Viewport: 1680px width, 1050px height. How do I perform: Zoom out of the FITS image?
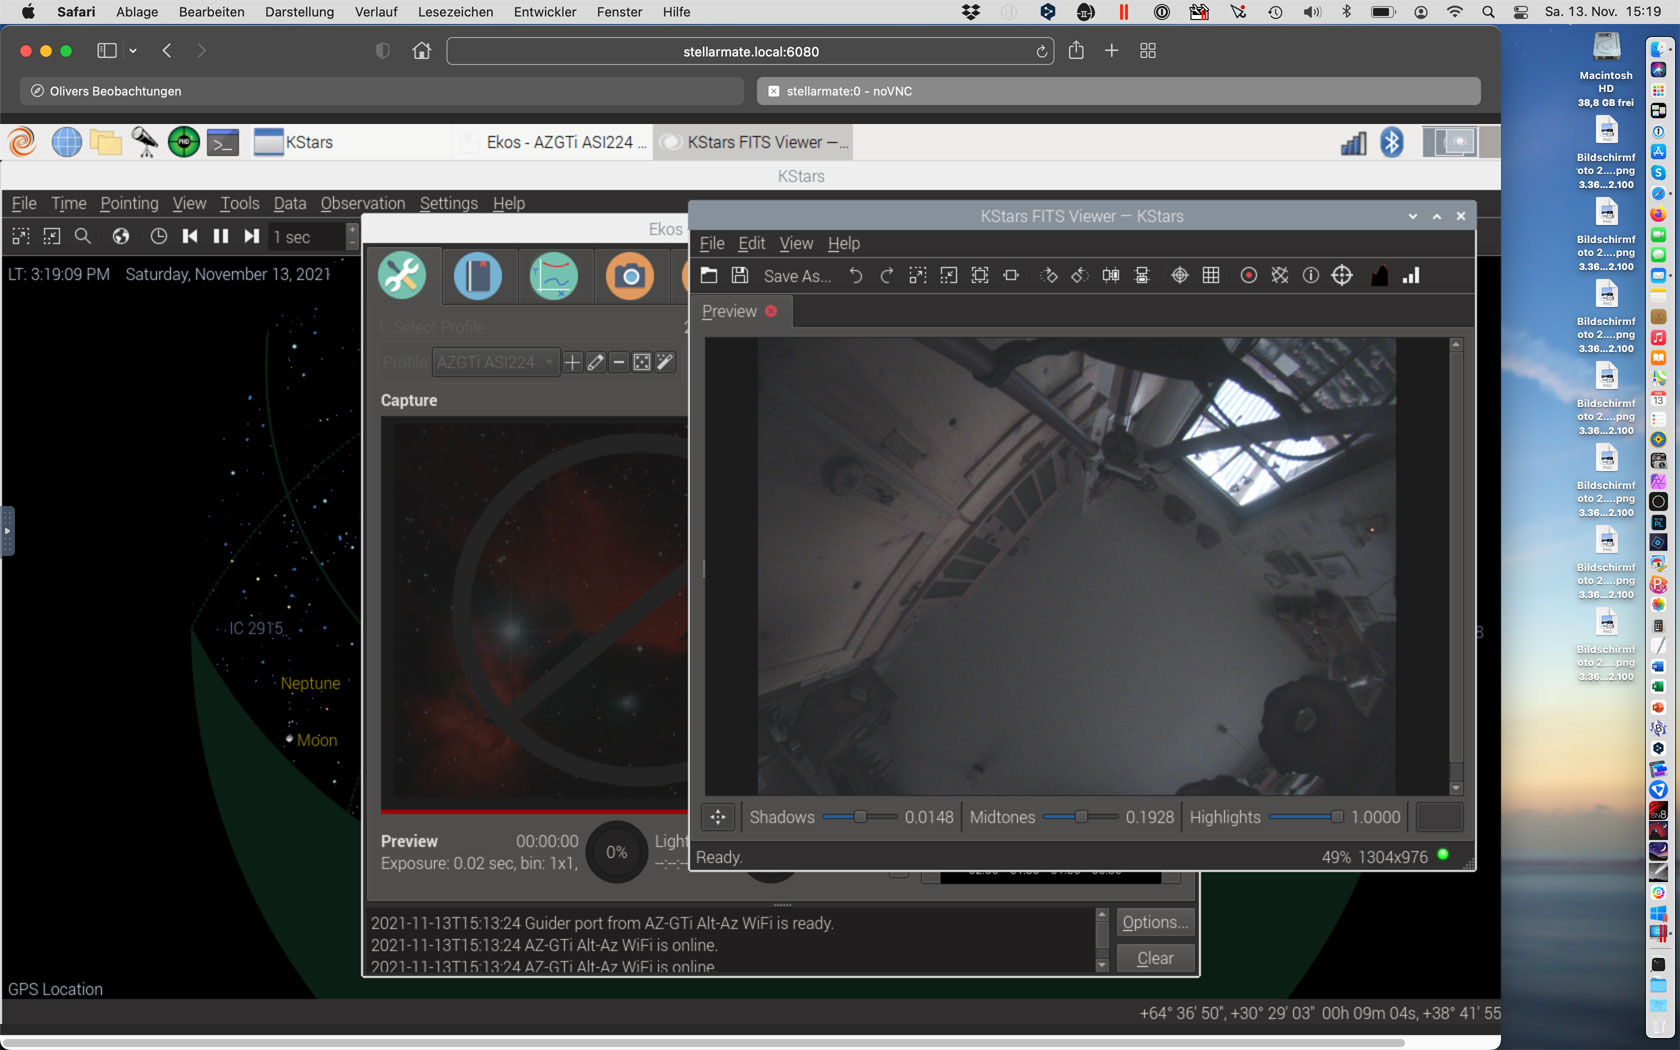pos(949,275)
